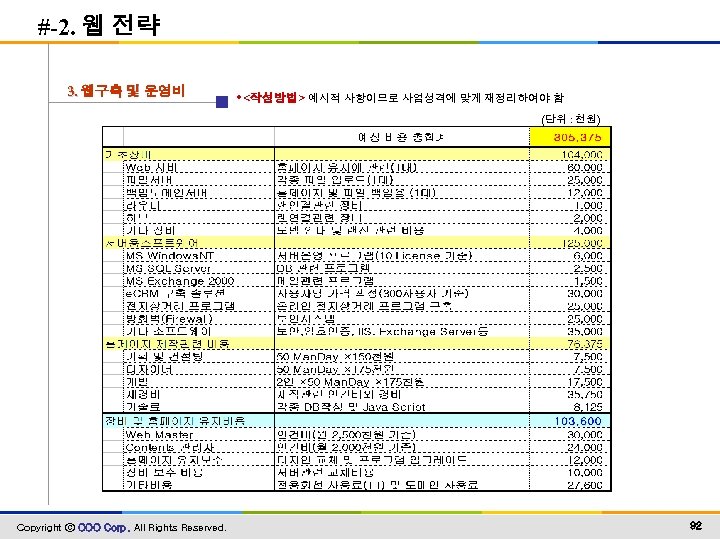Click the '6,000' value cell
This screenshot has width=720, height=540.
click(588, 256)
